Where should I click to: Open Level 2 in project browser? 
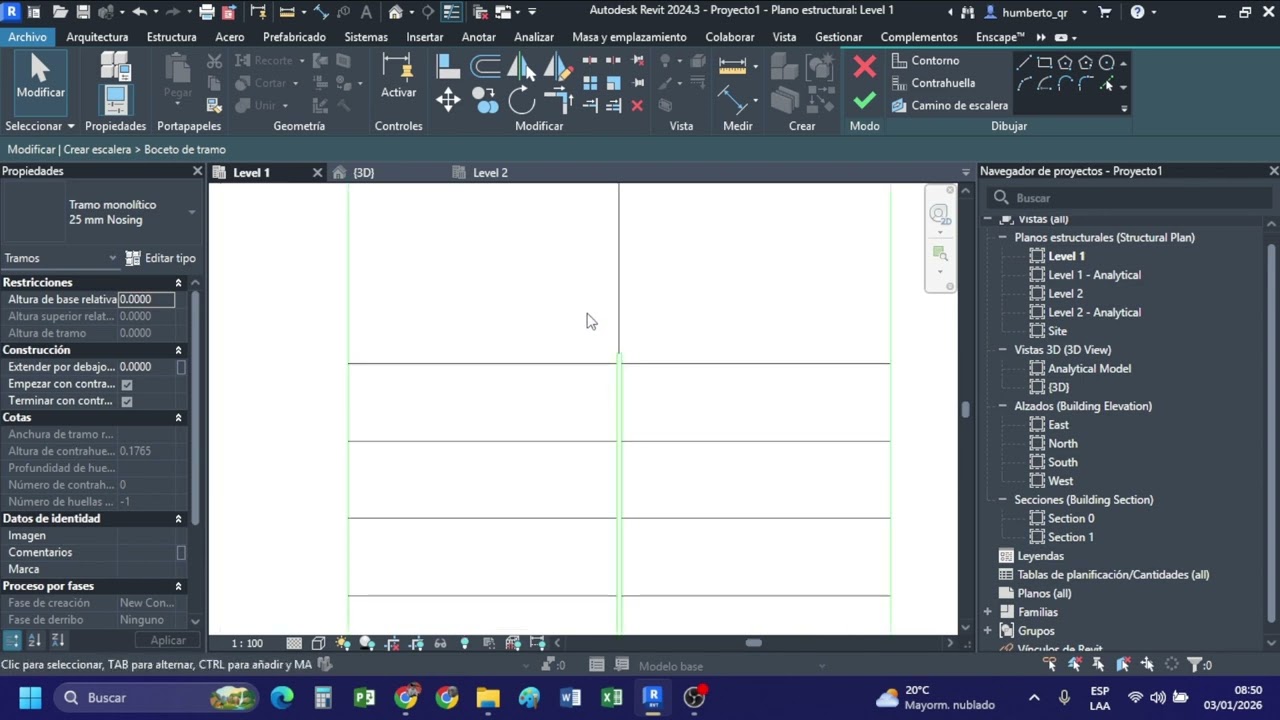click(x=1065, y=294)
